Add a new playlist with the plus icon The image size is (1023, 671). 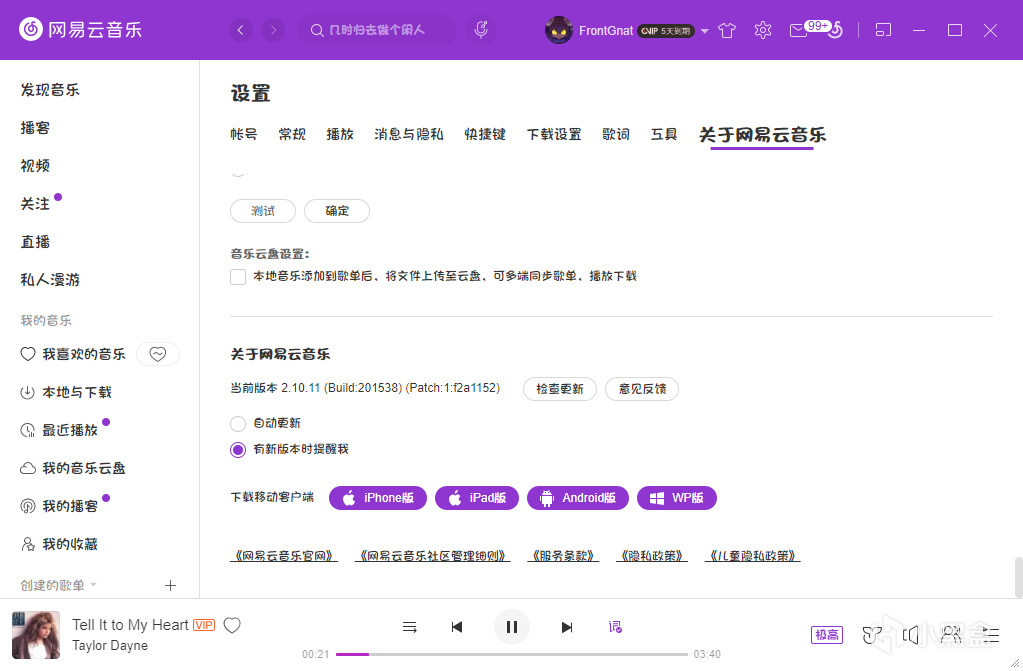point(170,585)
